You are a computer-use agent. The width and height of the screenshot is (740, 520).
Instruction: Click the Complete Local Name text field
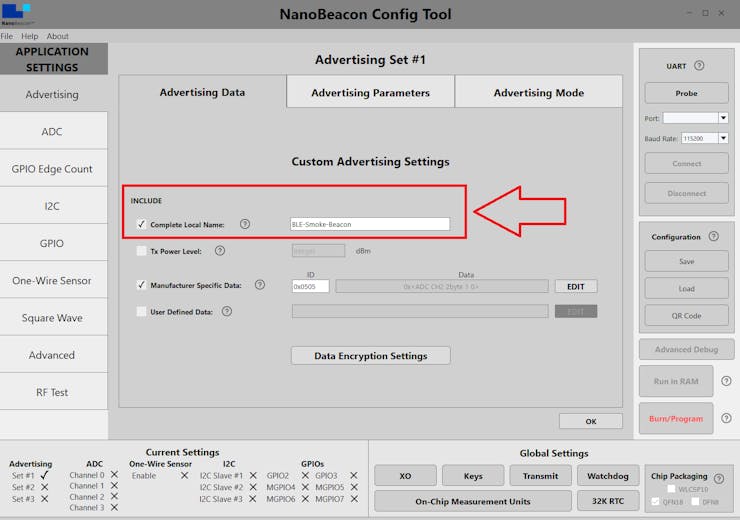pos(370,224)
